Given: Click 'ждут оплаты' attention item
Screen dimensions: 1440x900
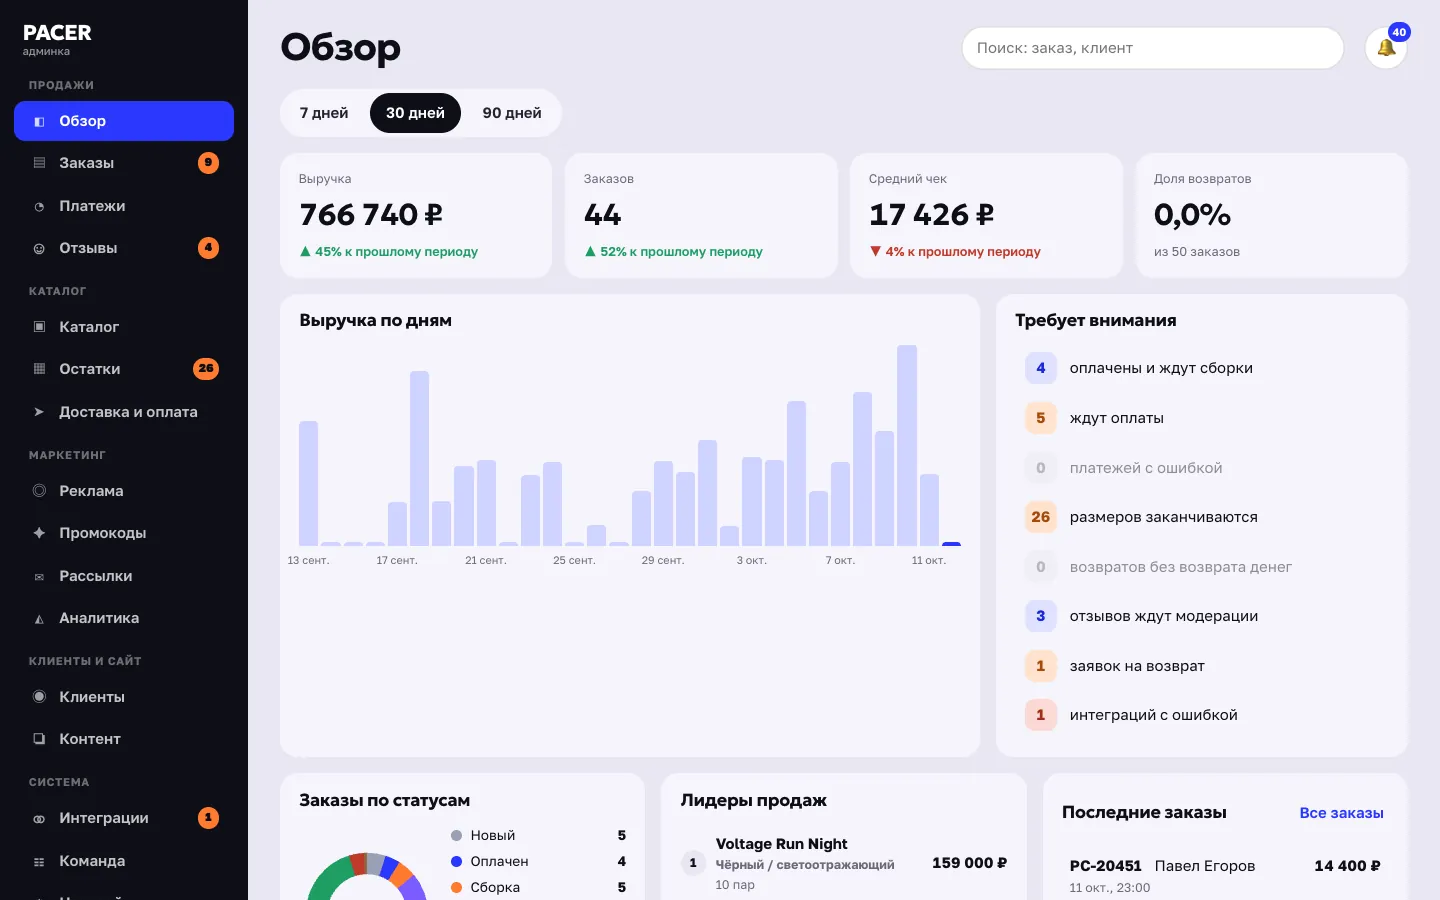Looking at the screenshot, I should [1202, 418].
